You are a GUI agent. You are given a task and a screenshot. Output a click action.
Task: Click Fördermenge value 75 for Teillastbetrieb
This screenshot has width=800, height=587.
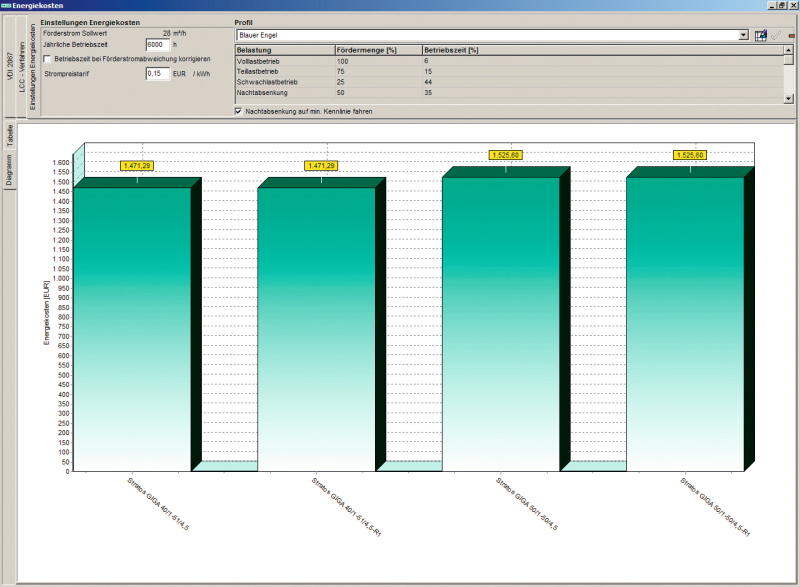click(340, 71)
